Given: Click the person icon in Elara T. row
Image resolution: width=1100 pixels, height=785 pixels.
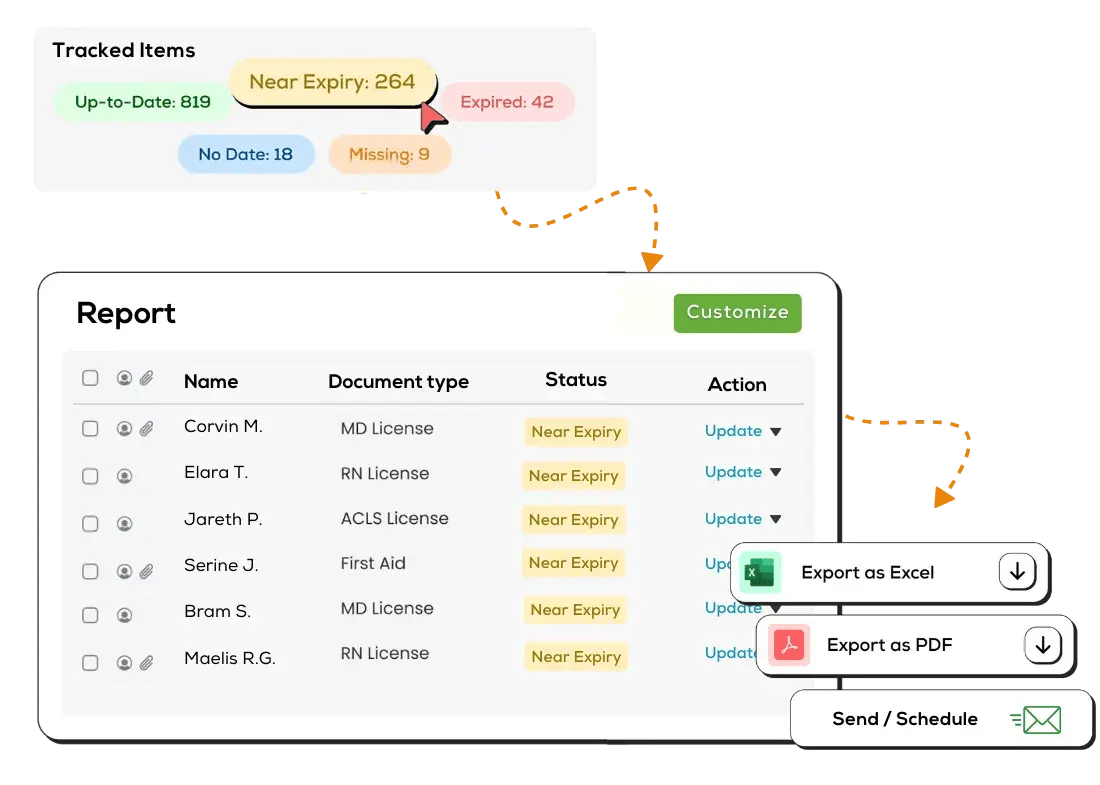Looking at the screenshot, I should 124,476.
